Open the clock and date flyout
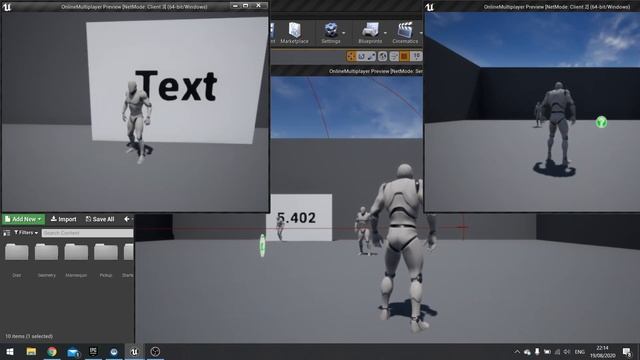 point(602,351)
